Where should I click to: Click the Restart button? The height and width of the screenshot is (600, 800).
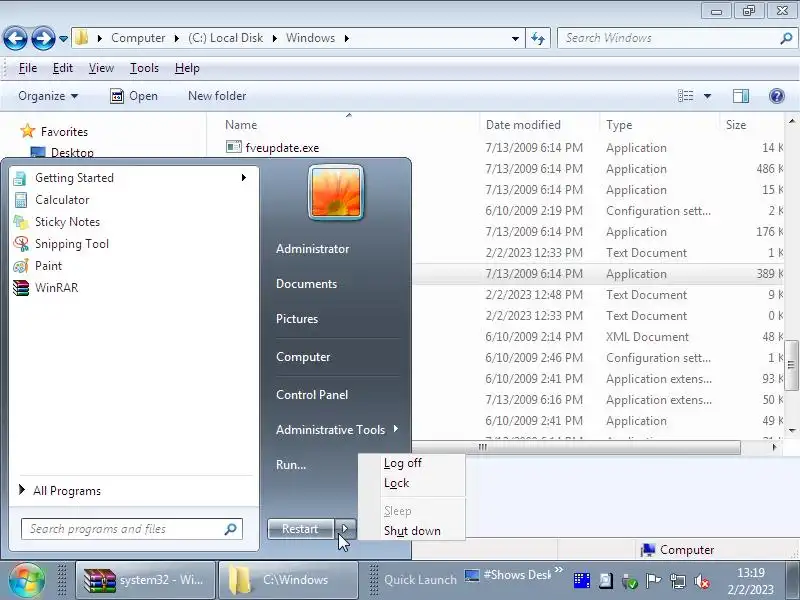(301, 529)
